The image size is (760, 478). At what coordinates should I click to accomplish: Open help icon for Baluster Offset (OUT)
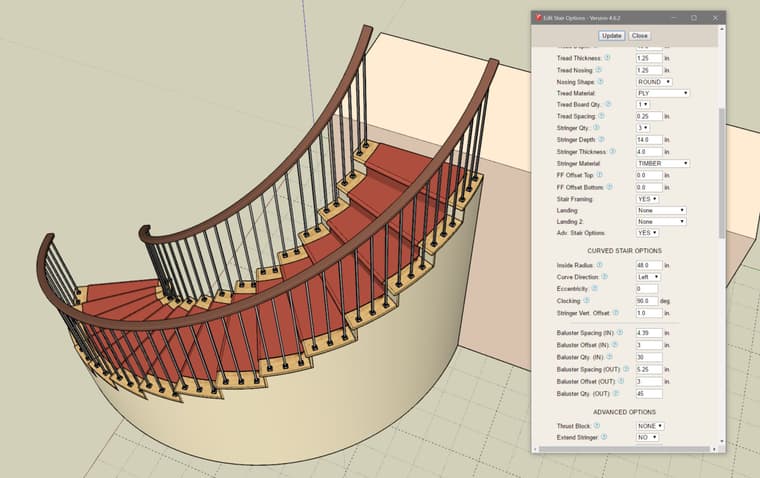point(621,381)
